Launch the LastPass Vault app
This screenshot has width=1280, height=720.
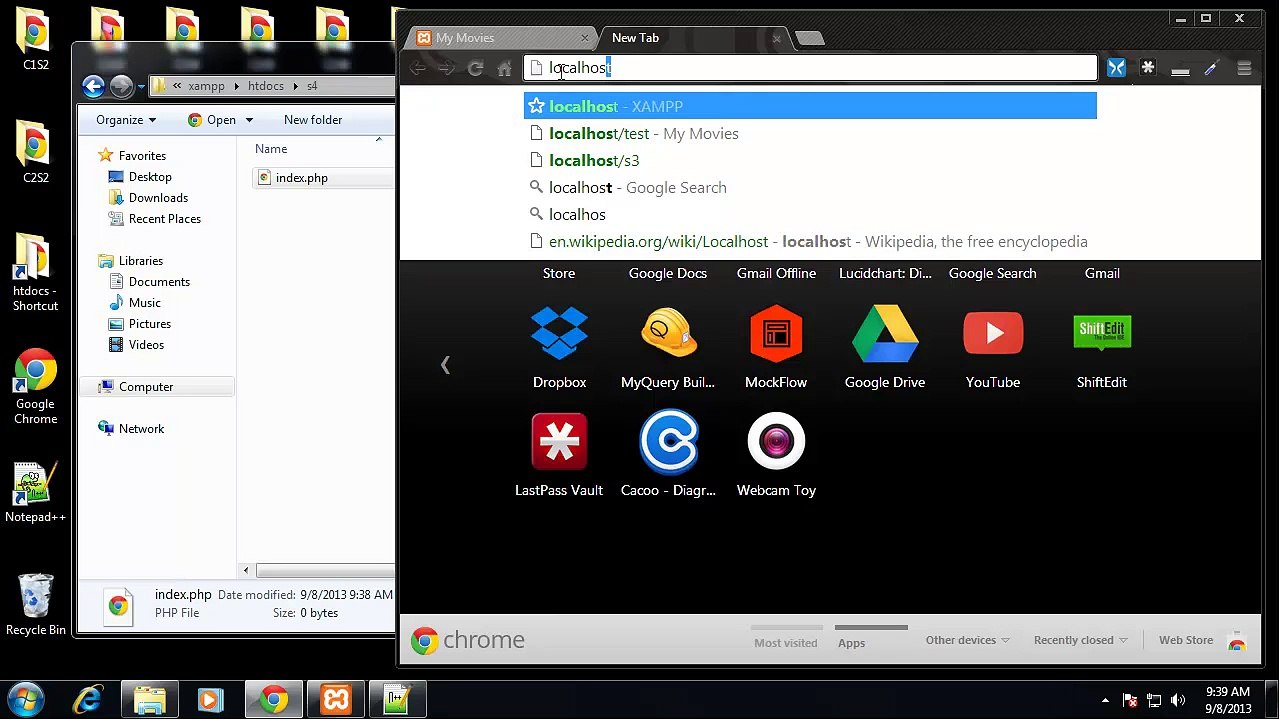click(559, 442)
